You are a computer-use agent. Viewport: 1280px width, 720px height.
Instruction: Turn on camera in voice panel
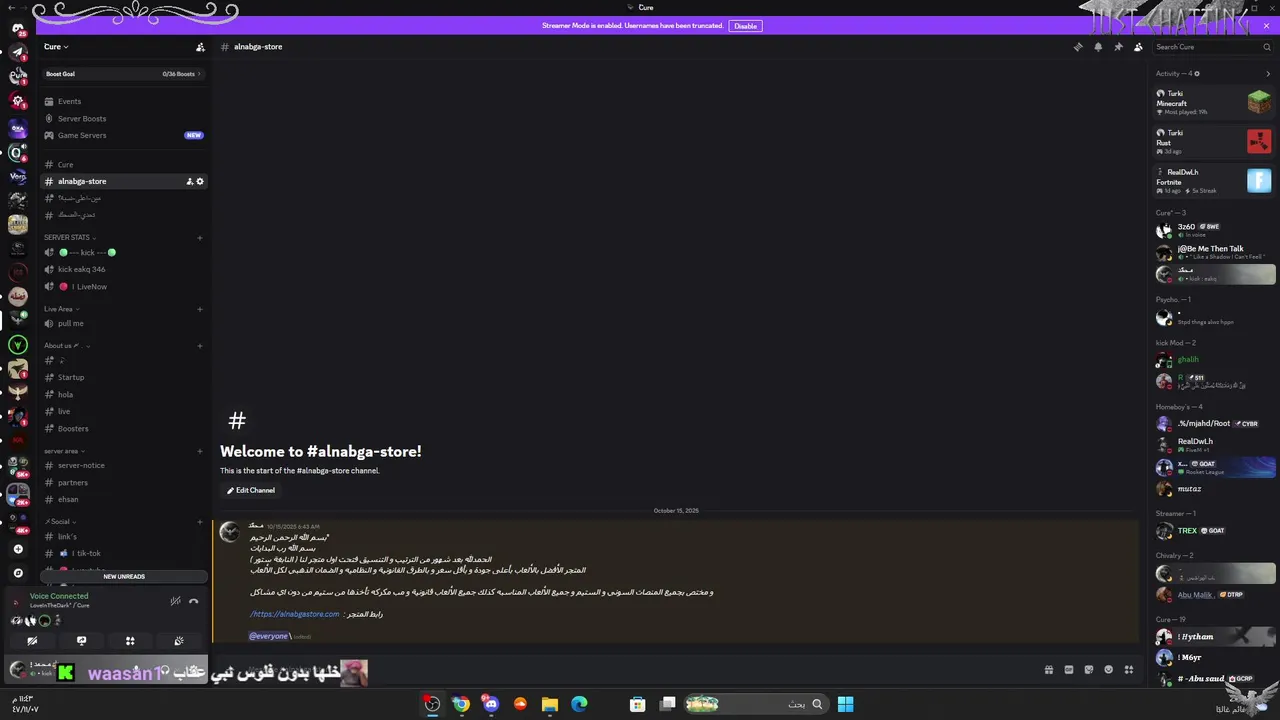pyautogui.click(x=32, y=641)
